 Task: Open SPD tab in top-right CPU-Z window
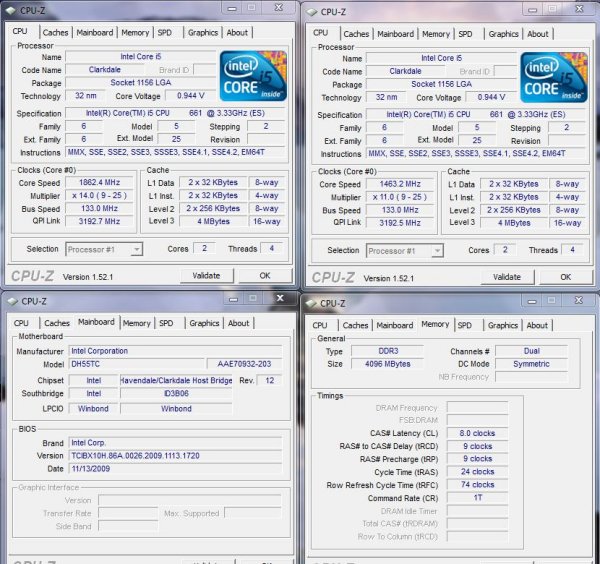point(465,34)
